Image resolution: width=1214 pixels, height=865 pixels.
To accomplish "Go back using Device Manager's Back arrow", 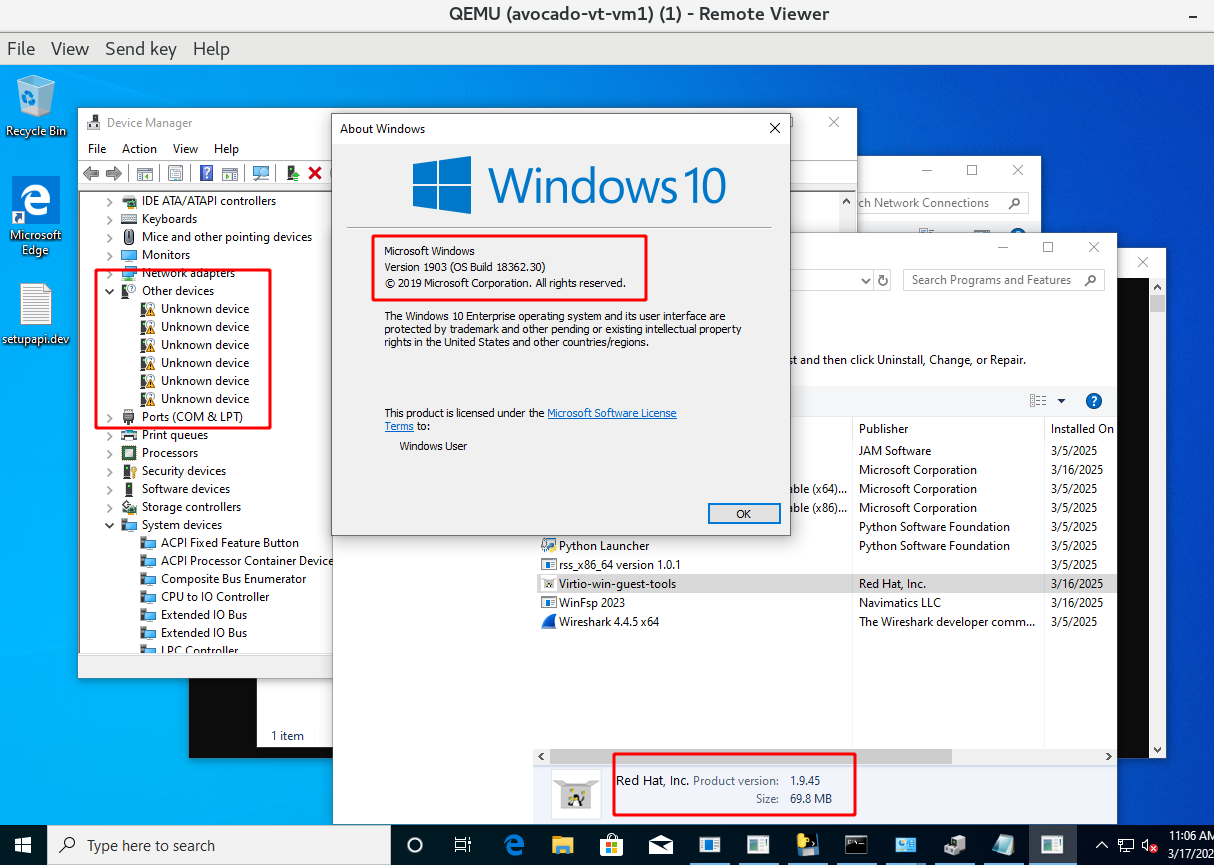I will click(x=92, y=173).
